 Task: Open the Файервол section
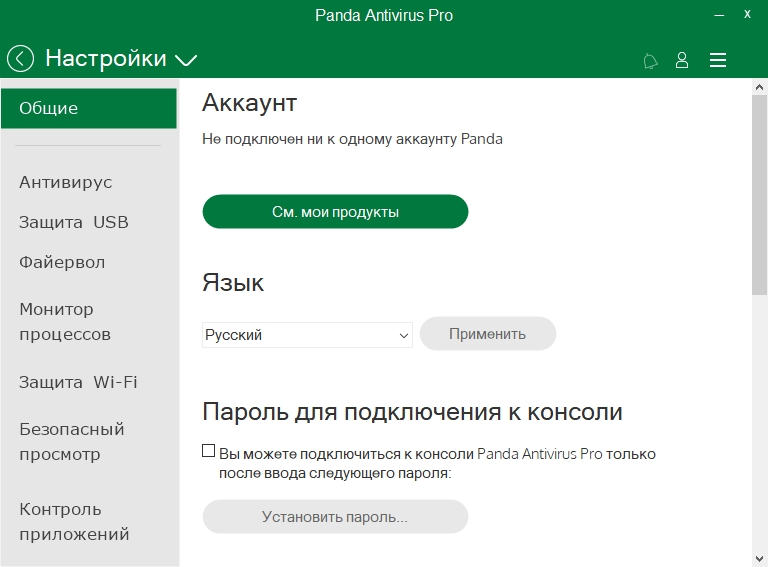pos(62,262)
